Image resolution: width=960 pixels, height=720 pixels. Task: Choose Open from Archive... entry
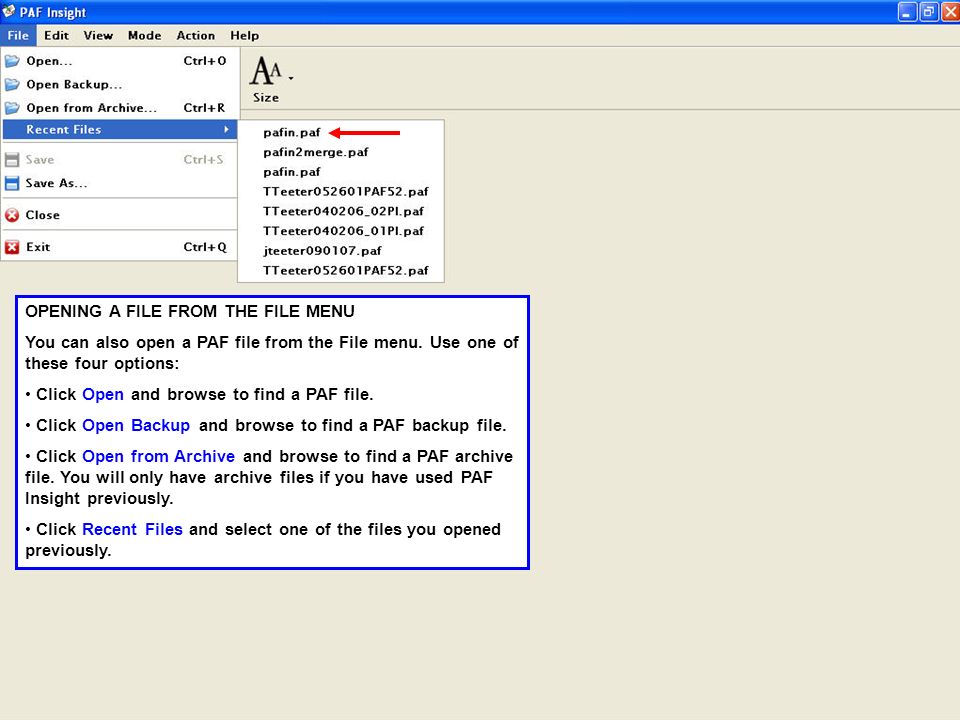pos(119,108)
